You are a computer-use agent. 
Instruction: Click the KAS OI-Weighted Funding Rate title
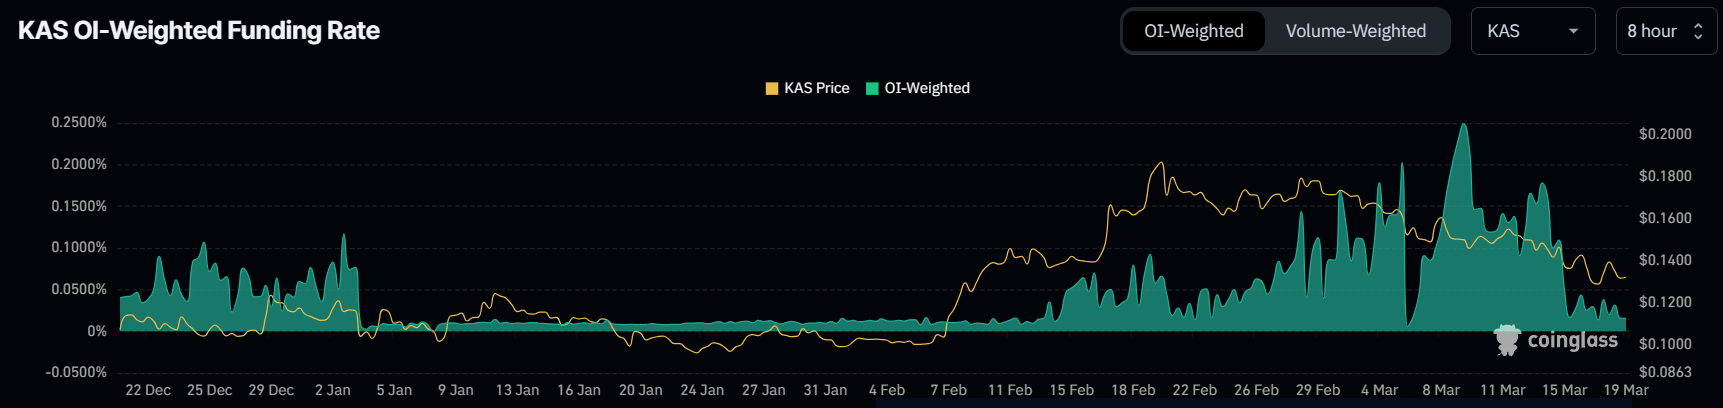click(199, 30)
